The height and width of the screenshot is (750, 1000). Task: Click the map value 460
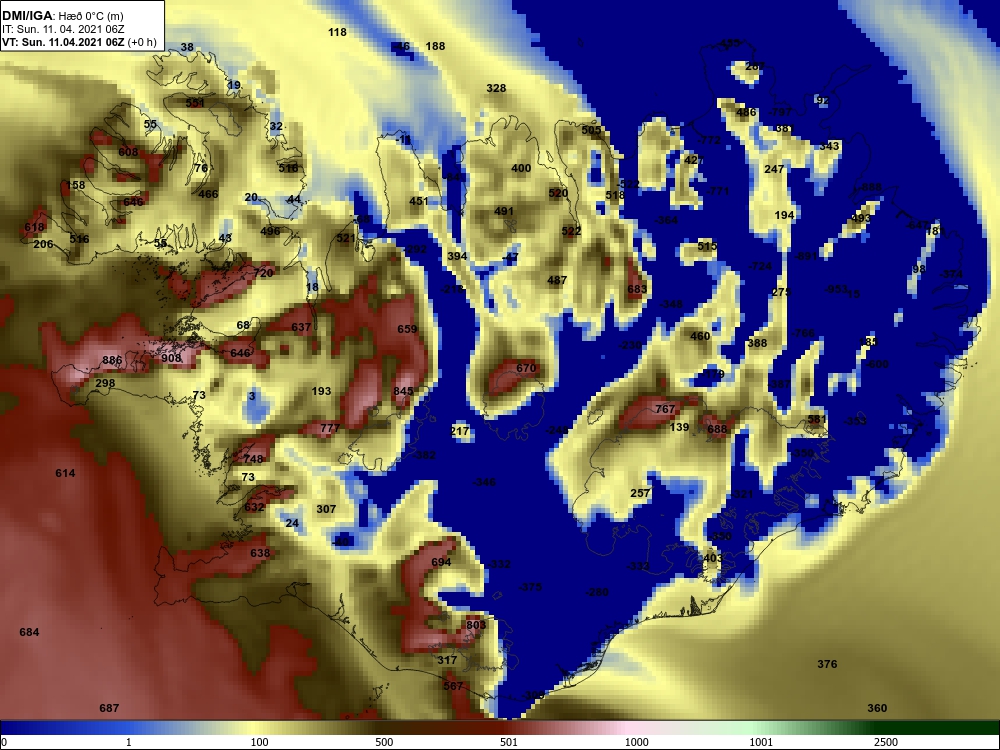point(700,336)
